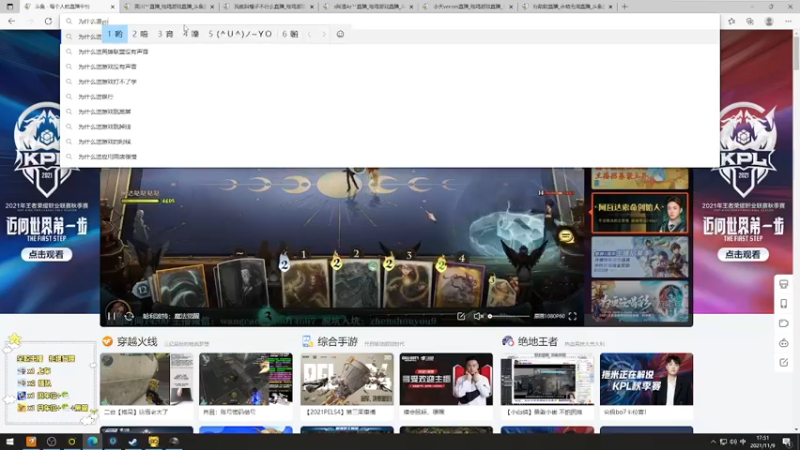Click into the address bar text field
This screenshot has height=450, width=800.
coord(390,21)
